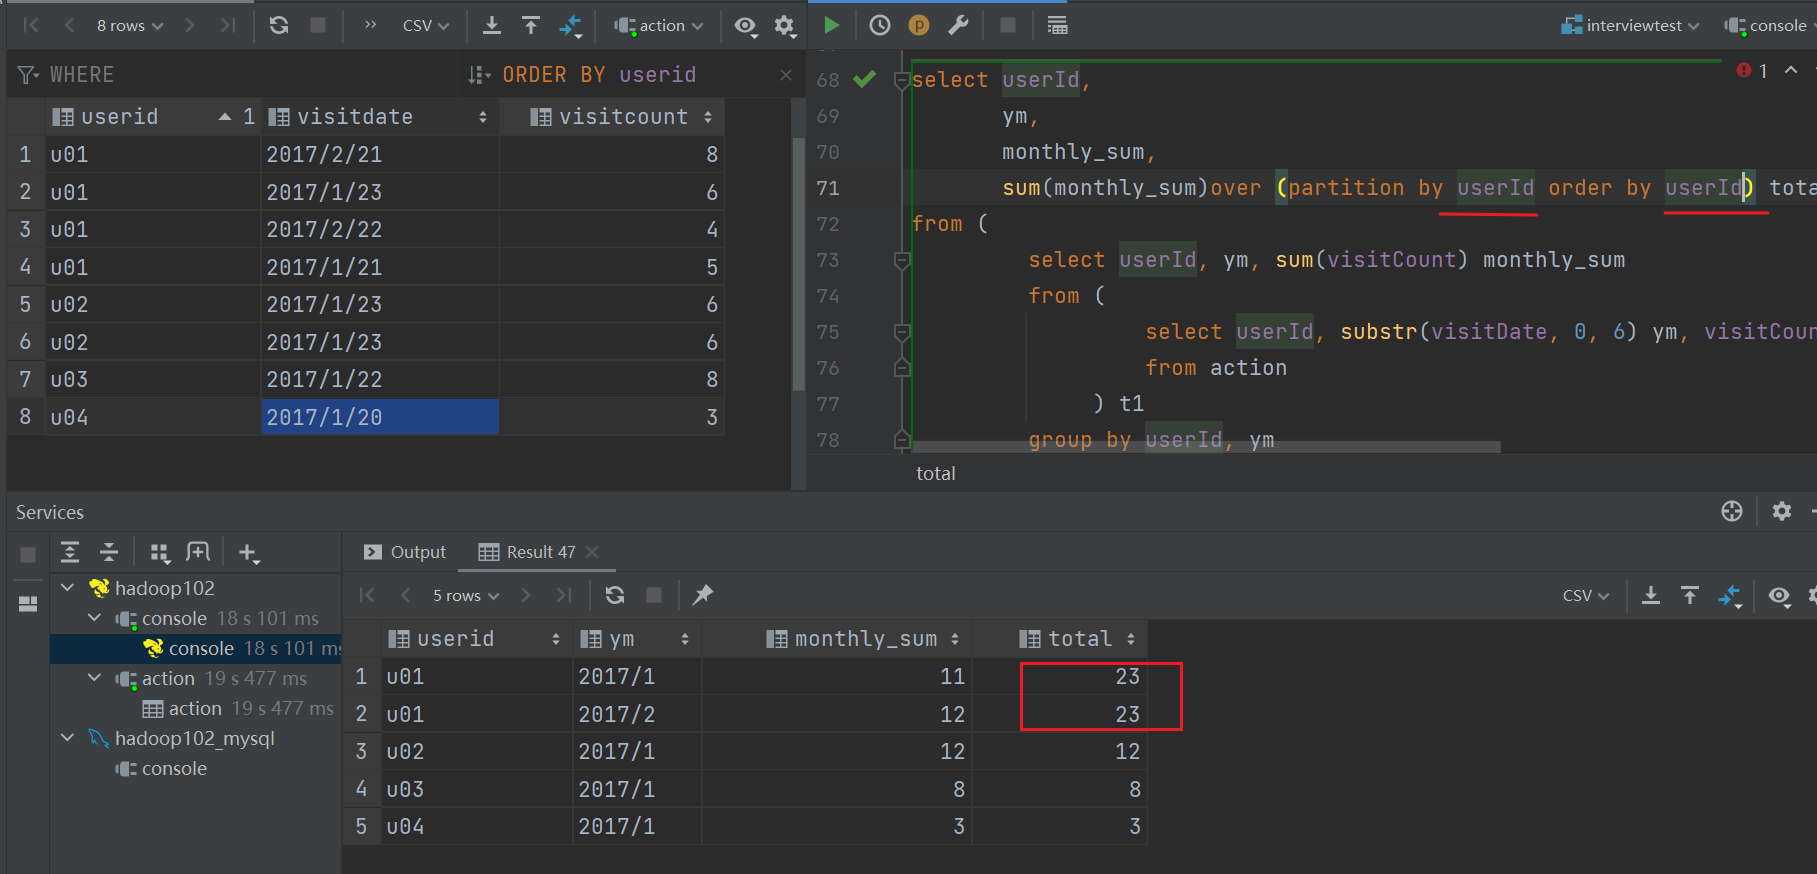Open Services tab in new tab
This screenshot has height=874, width=1817.
[198, 552]
